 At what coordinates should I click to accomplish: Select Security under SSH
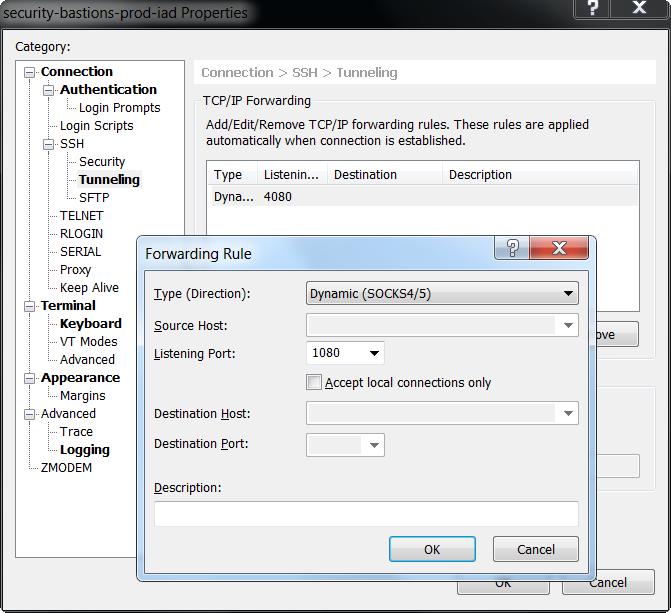pyautogui.click(x=102, y=162)
